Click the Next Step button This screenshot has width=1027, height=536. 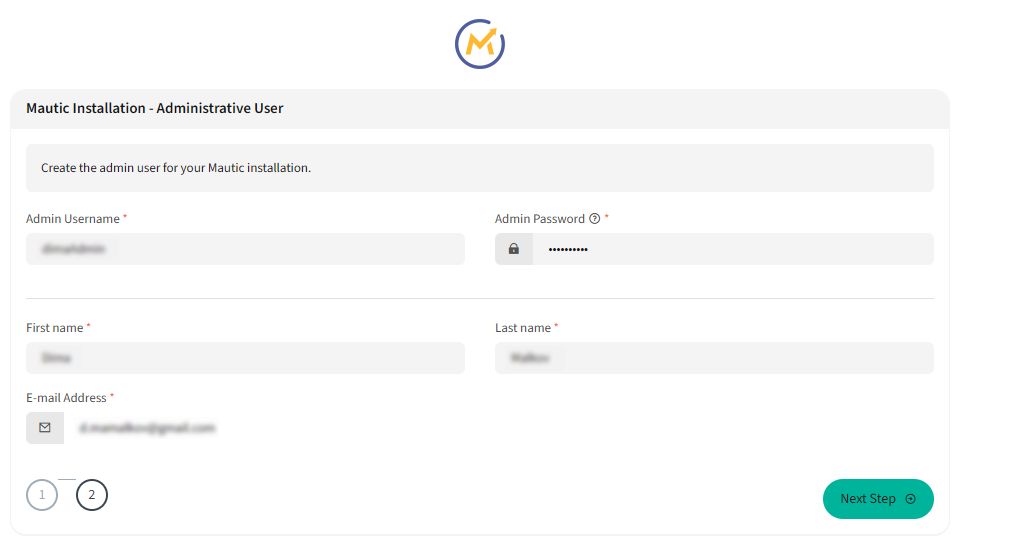click(x=878, y=499)
